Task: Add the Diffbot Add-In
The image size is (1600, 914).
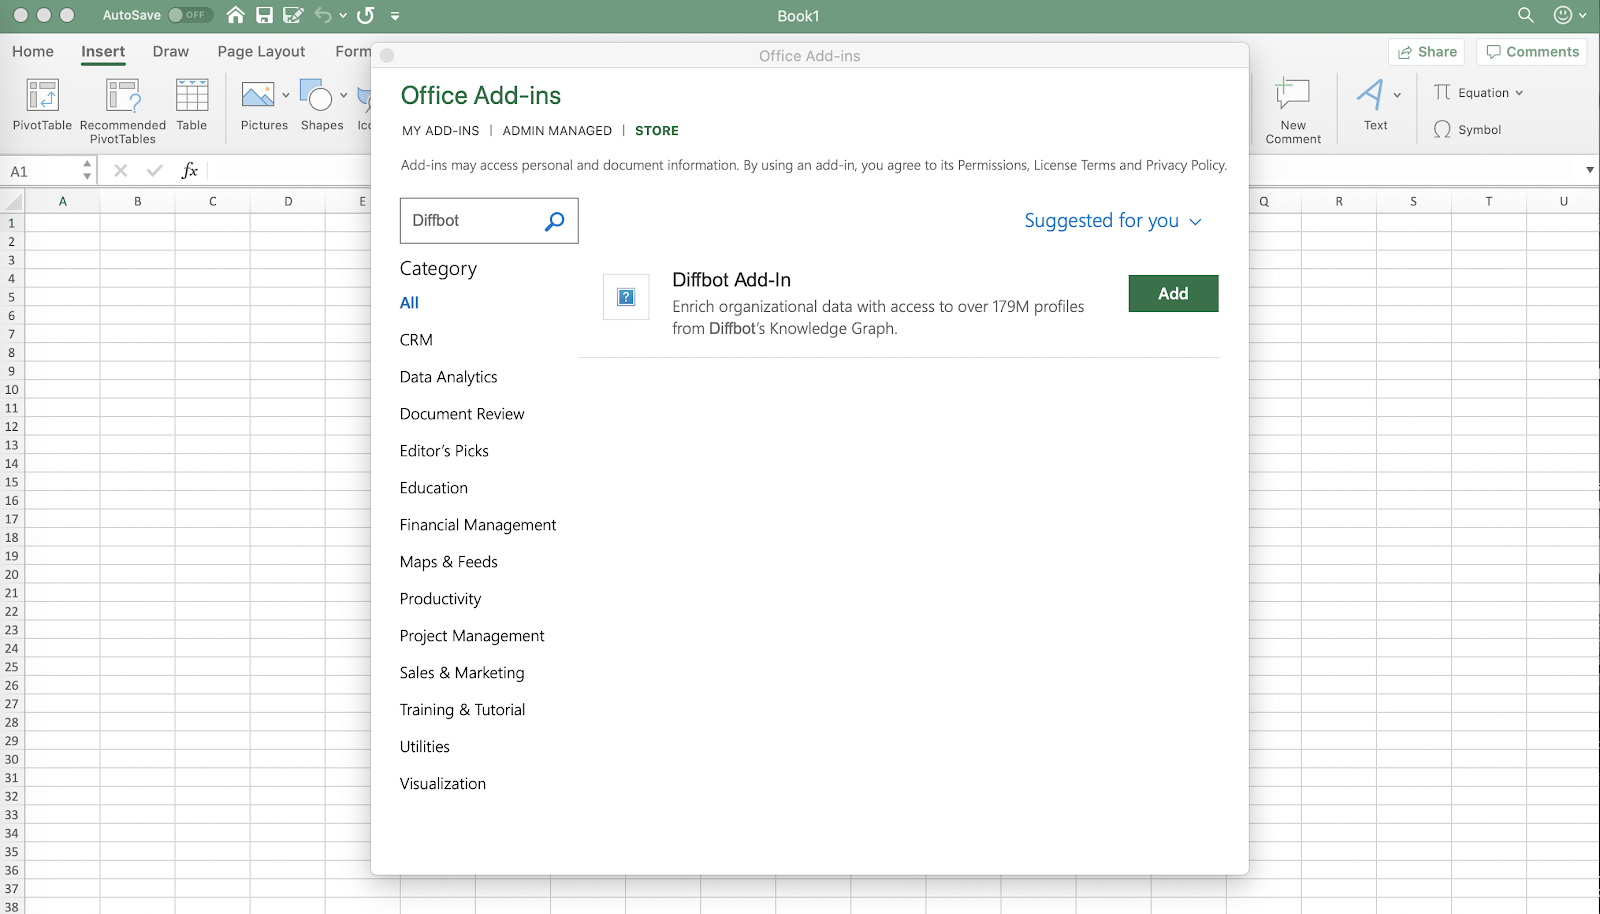Action: (1173, 294)
